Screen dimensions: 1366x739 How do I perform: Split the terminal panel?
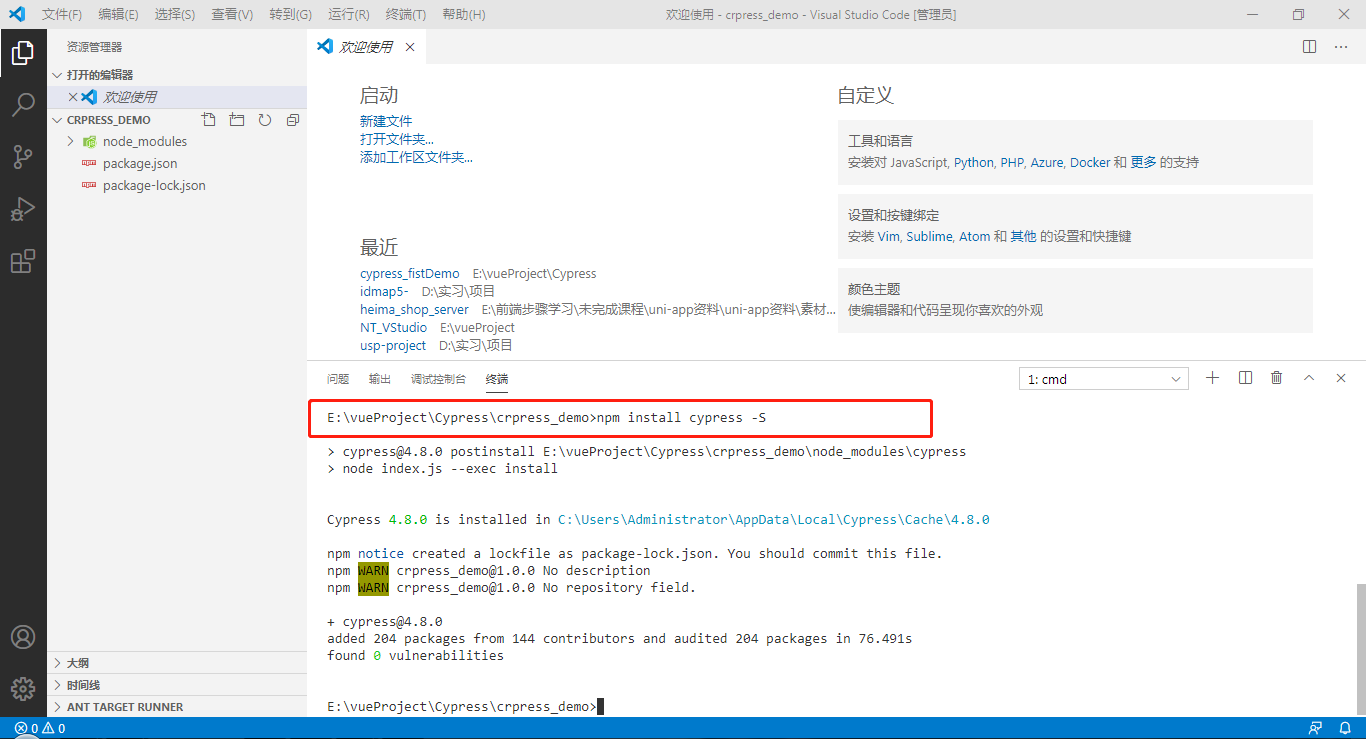tap(1245, 378)
